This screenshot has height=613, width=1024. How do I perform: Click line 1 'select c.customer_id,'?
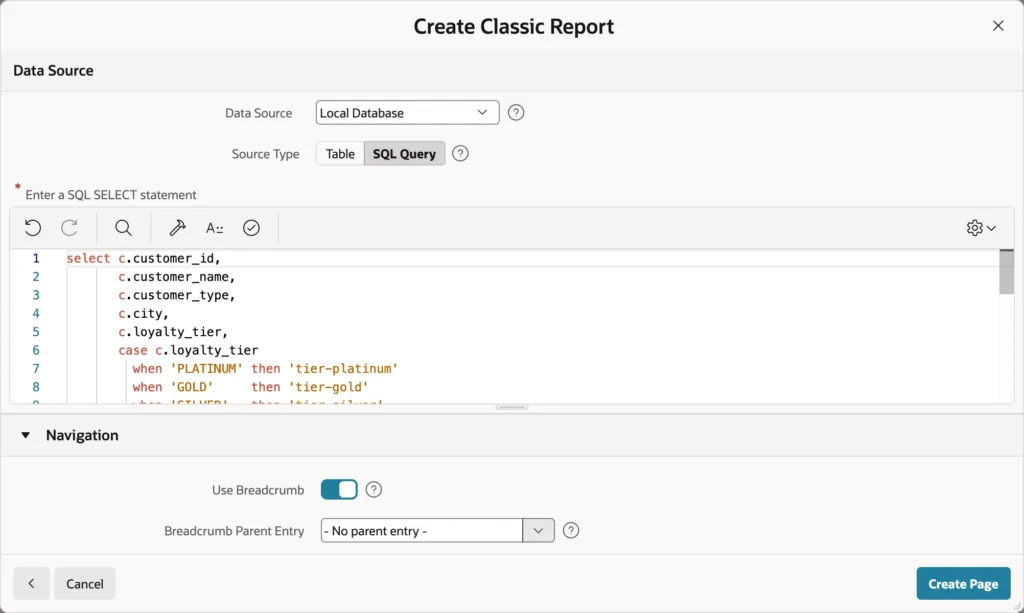click(144, 259)
